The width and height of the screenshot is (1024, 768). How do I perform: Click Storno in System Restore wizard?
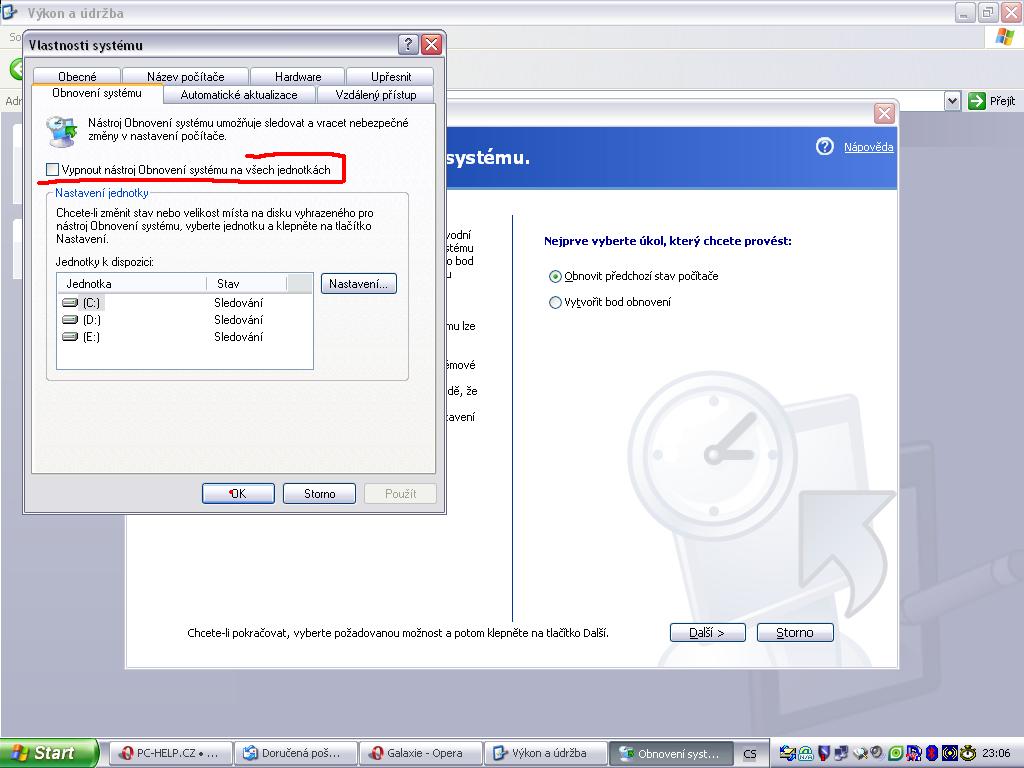click(795, 632)
